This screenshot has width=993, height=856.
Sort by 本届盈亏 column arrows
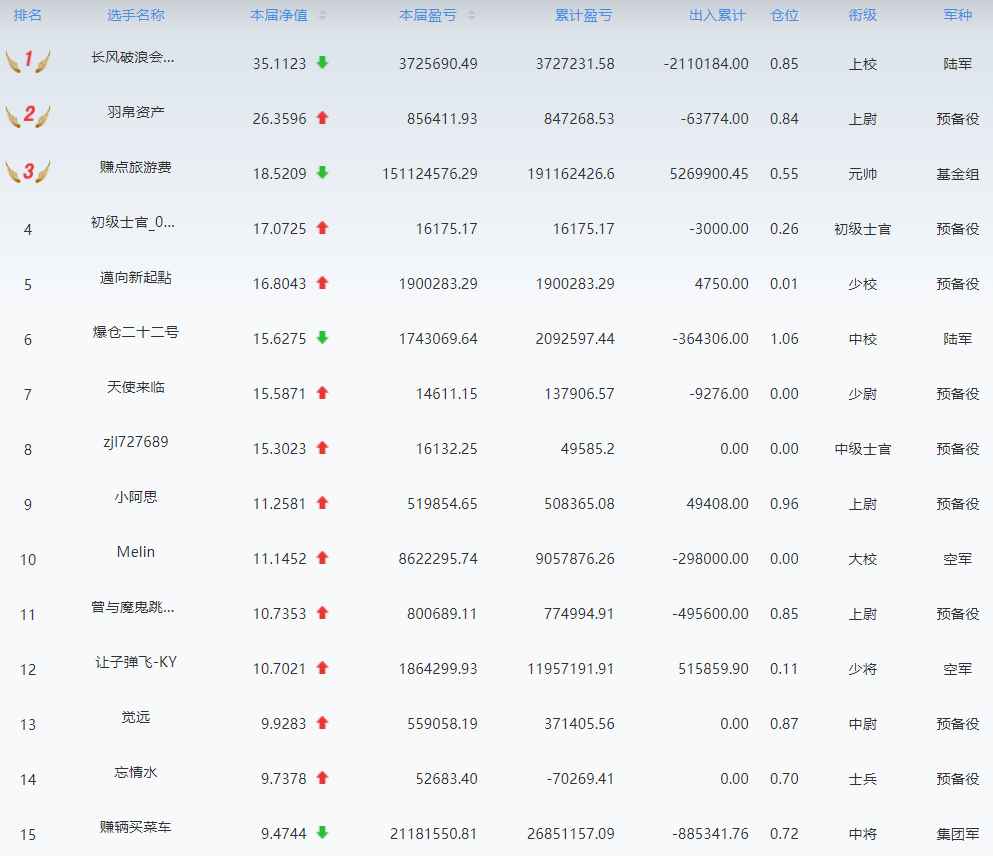click(471, 16)
